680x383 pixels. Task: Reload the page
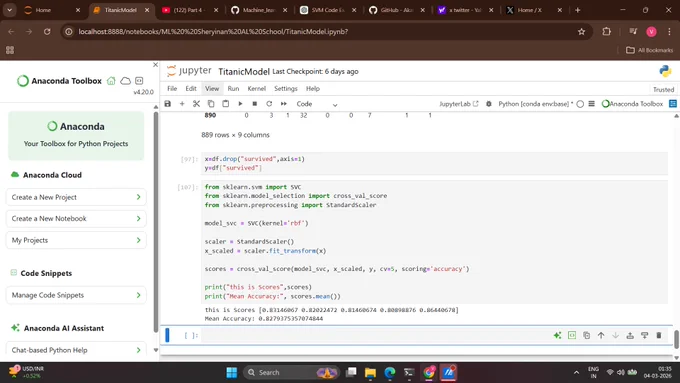[x=47, y=32]
